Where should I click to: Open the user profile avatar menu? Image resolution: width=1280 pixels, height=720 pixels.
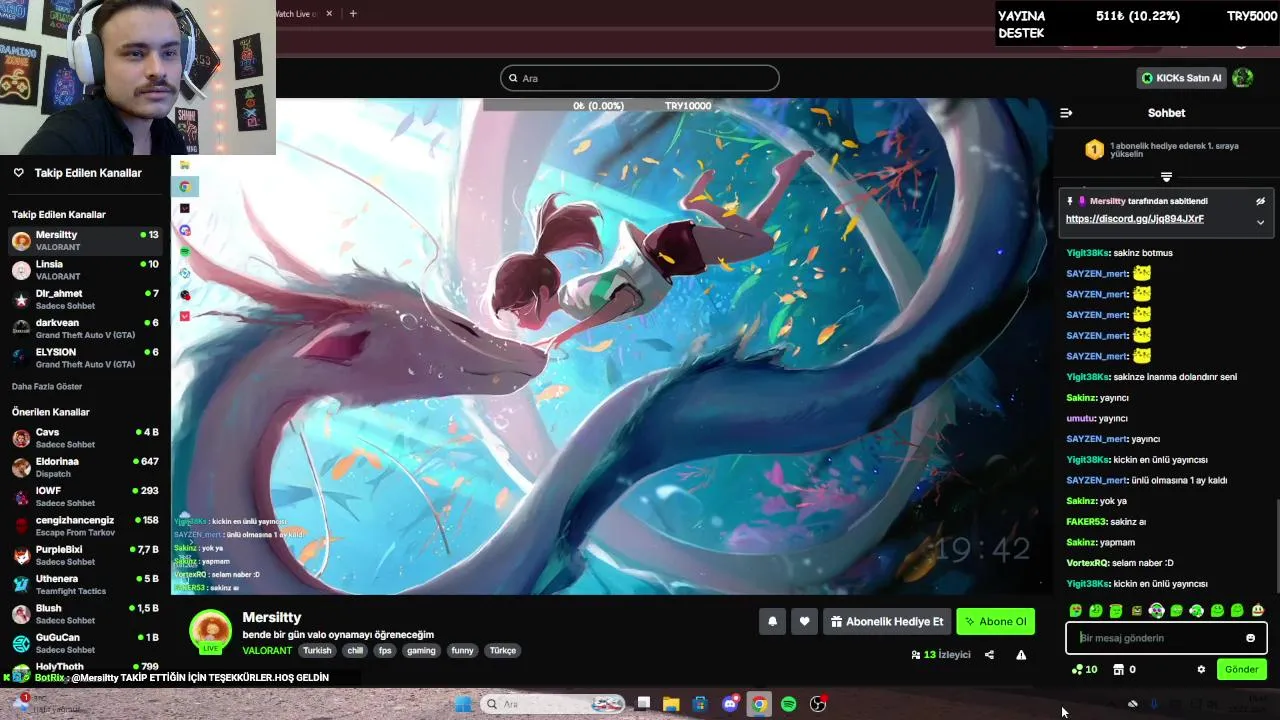tap(1243, 77)
